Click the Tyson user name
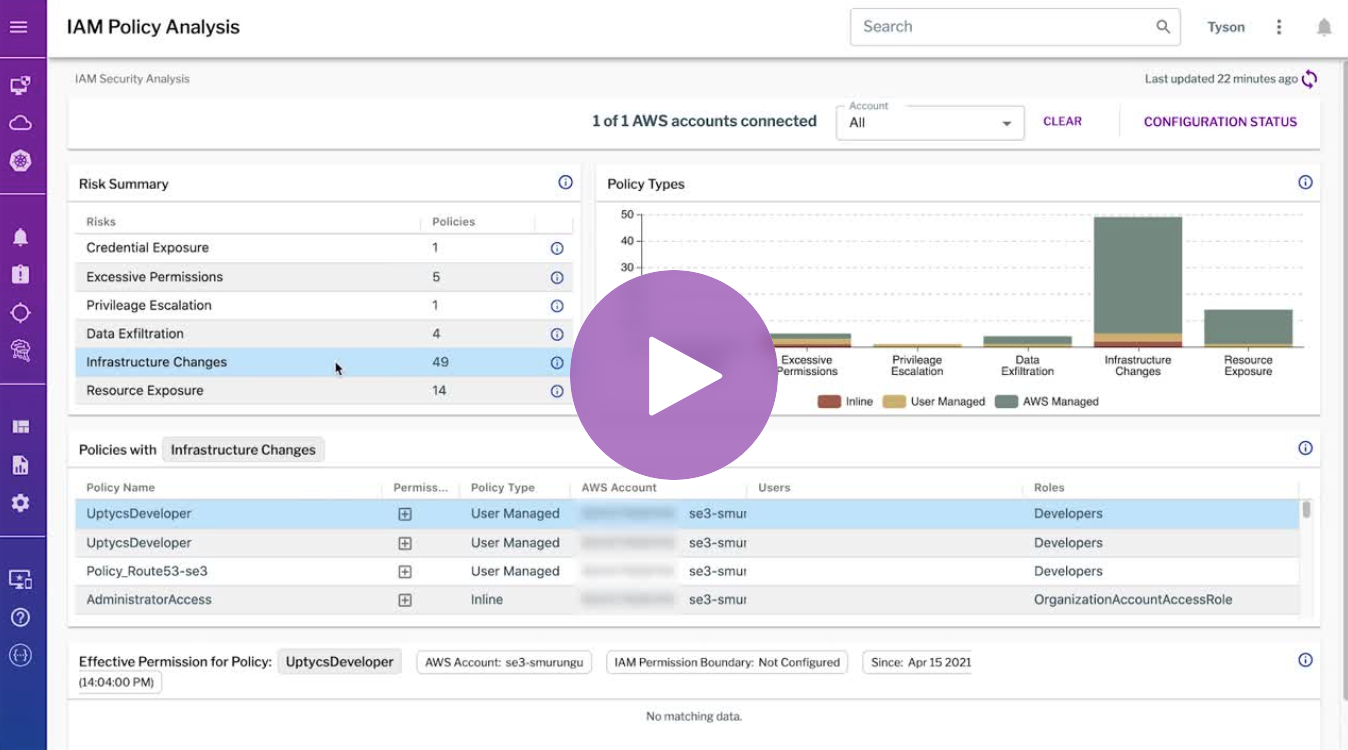The width and height of the screenshot is (1348, 750). (1226, 27)
